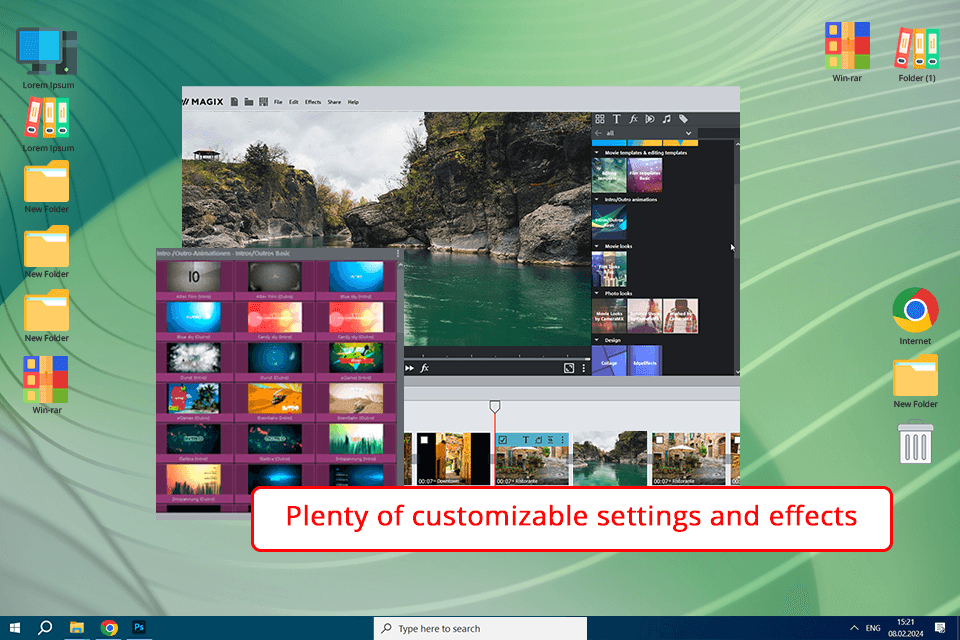Collapse 'Movie templates & editing templates' section
The width and height of the screenshot is (960, 640).
click(x=597, y=152)
